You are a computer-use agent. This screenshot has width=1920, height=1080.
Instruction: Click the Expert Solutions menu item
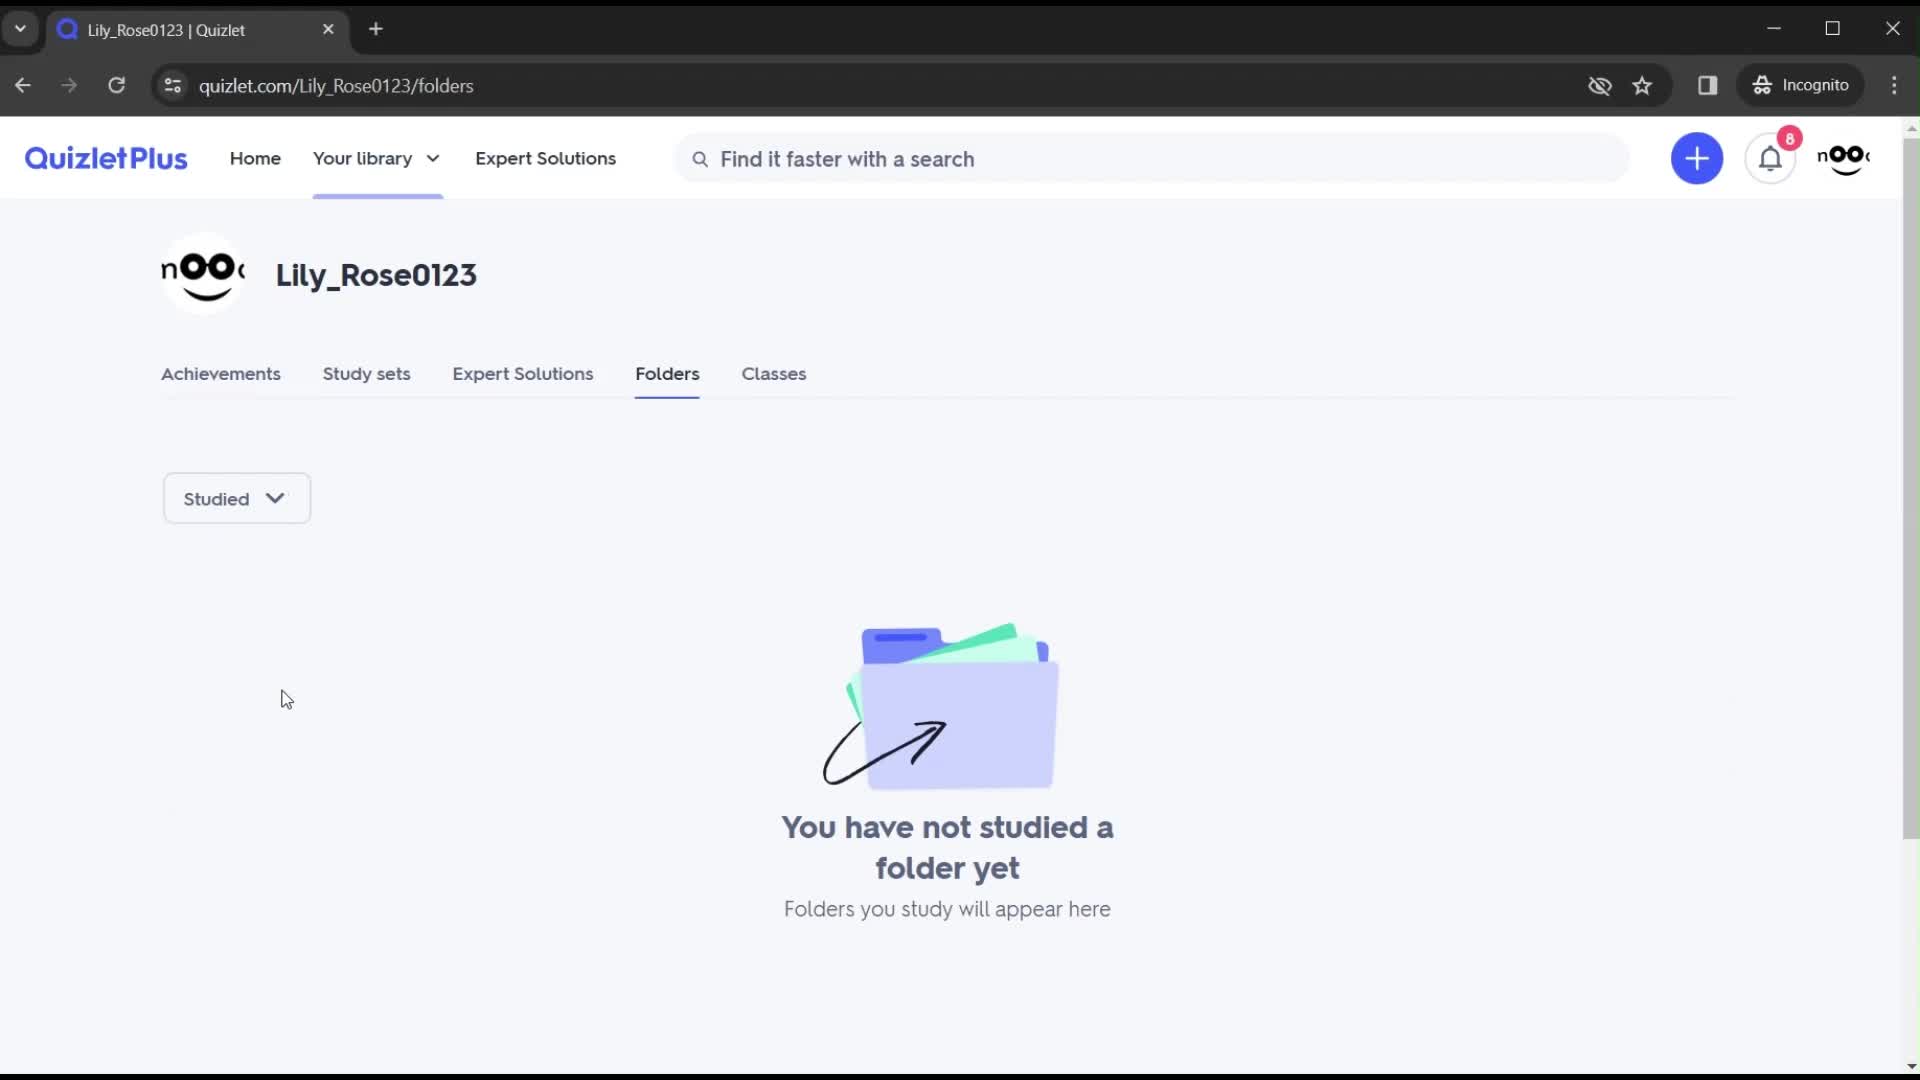[546, 158]
